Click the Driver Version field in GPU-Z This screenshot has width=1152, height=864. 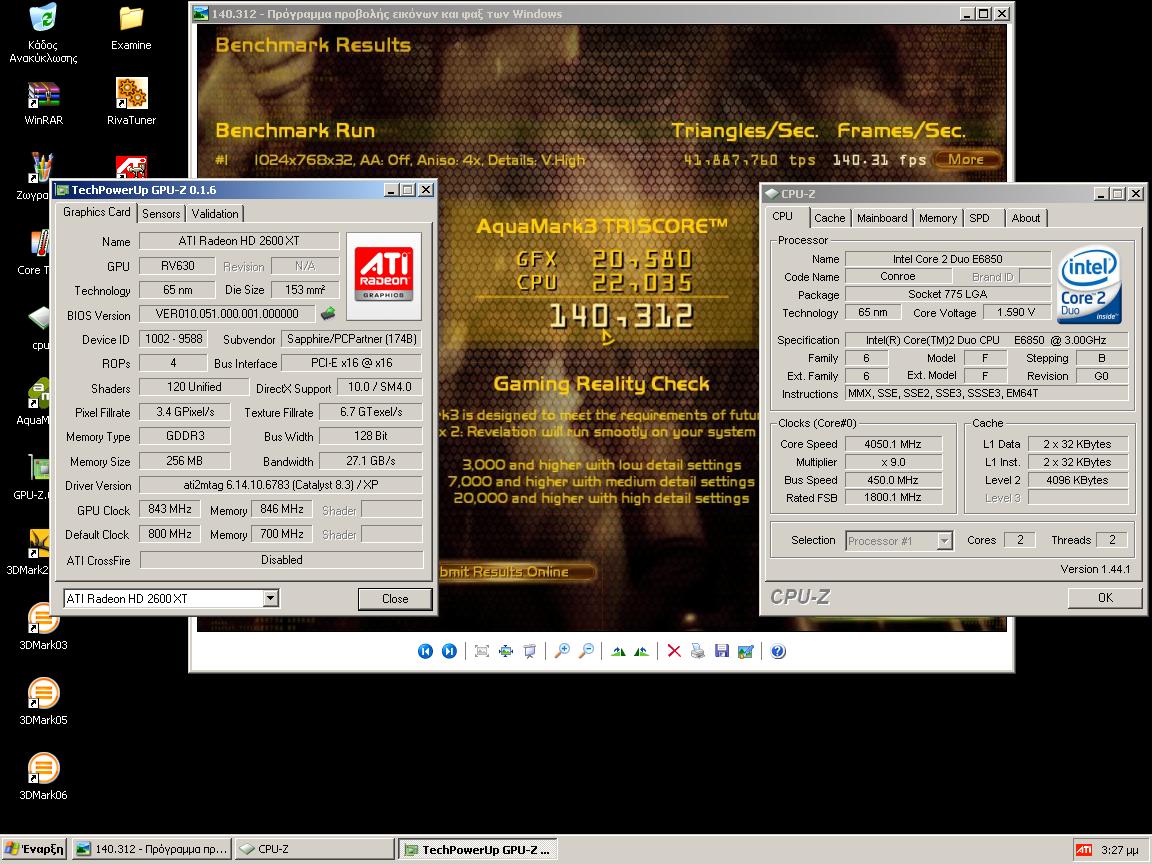[281, 485]
